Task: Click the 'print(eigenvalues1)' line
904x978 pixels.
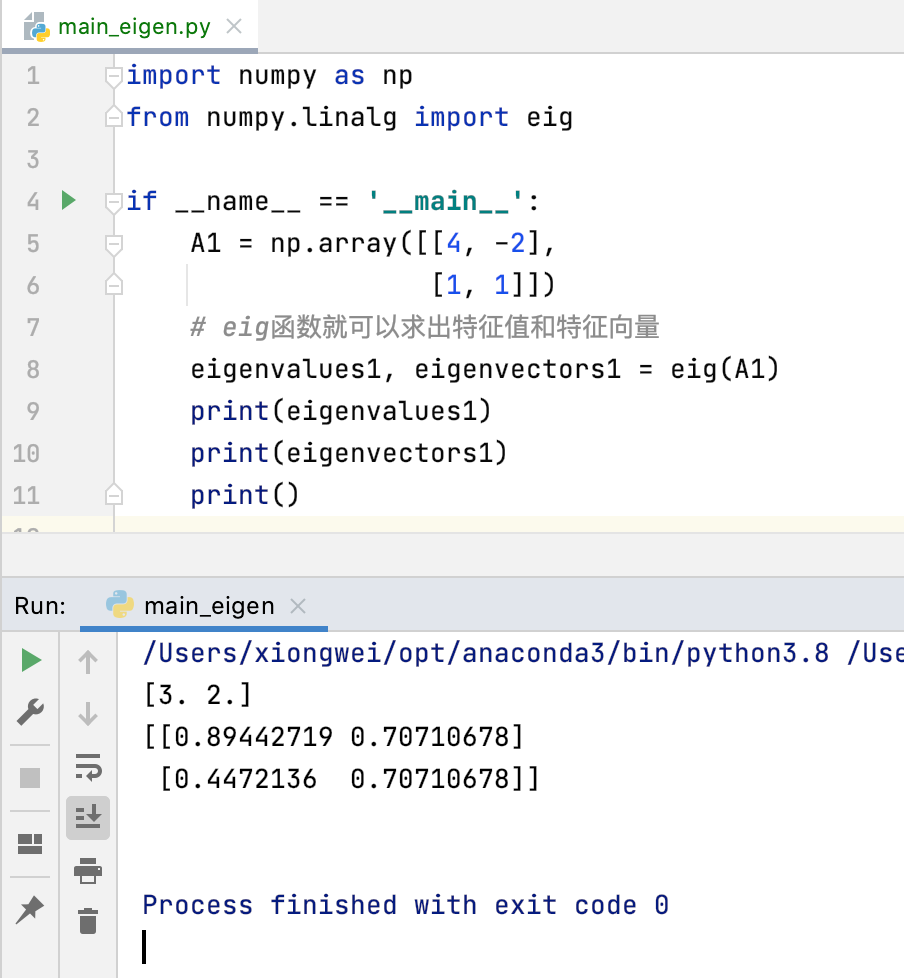Action: (x=341, y=411)
